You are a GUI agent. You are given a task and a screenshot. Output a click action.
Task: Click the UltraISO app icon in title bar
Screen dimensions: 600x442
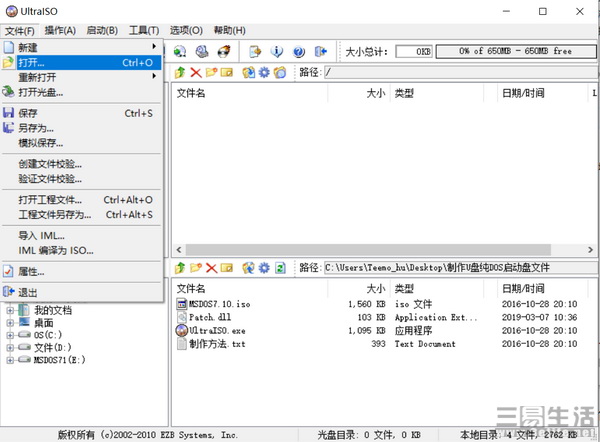pos(12,11)
